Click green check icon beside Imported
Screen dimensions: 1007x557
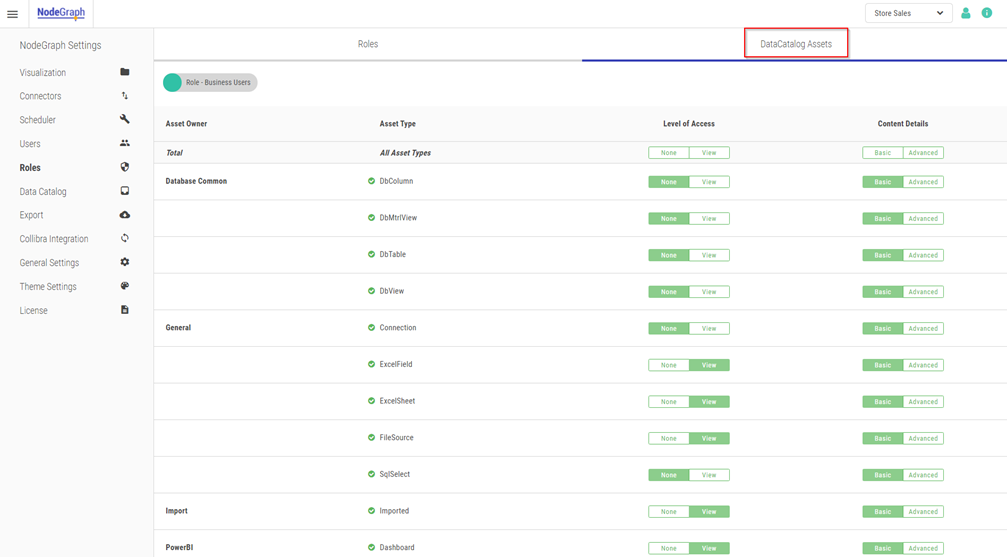tap(371, 511)
